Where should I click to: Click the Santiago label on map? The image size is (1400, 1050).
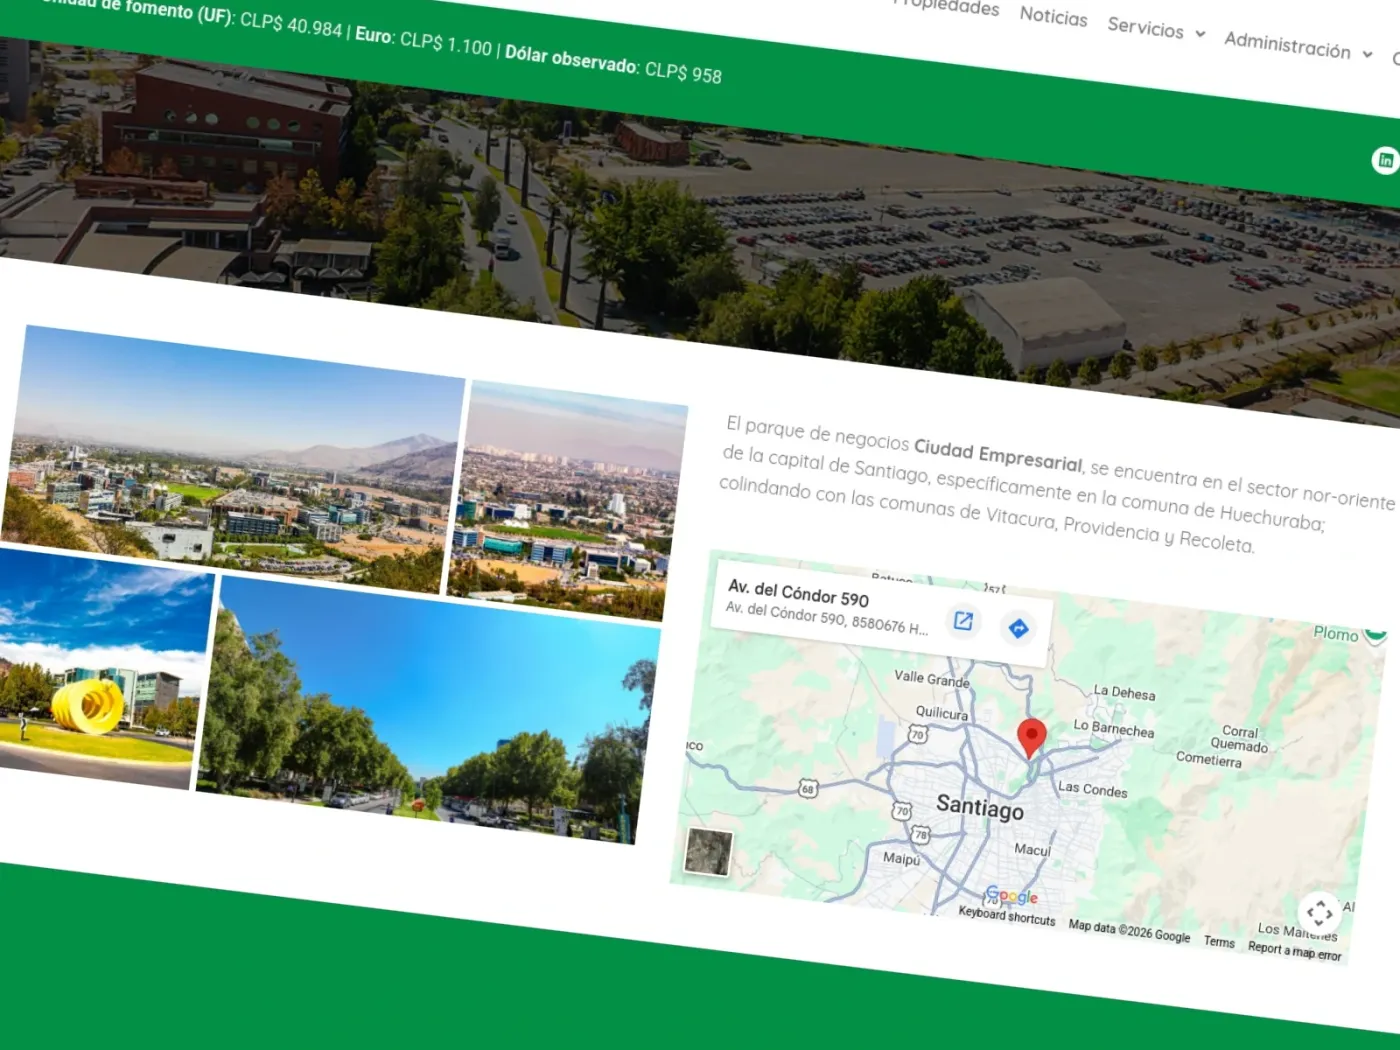[980, 806]
